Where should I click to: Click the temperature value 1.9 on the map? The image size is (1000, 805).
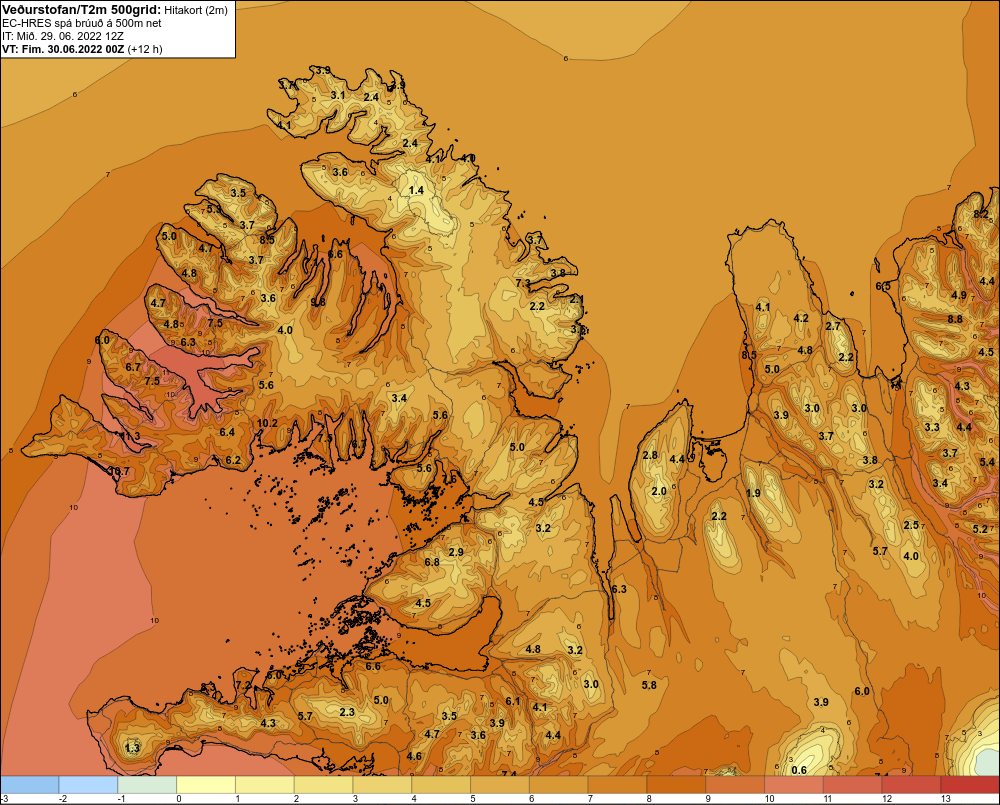click(753, 493)
